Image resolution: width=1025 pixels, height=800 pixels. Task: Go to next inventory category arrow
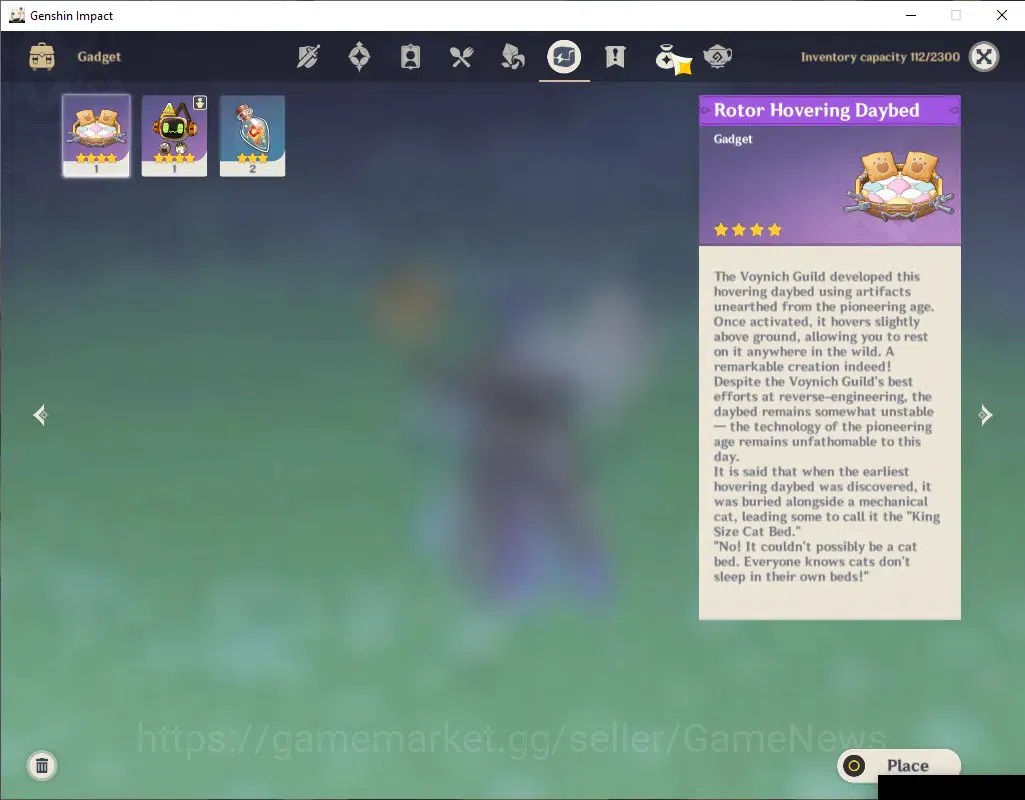985,414
